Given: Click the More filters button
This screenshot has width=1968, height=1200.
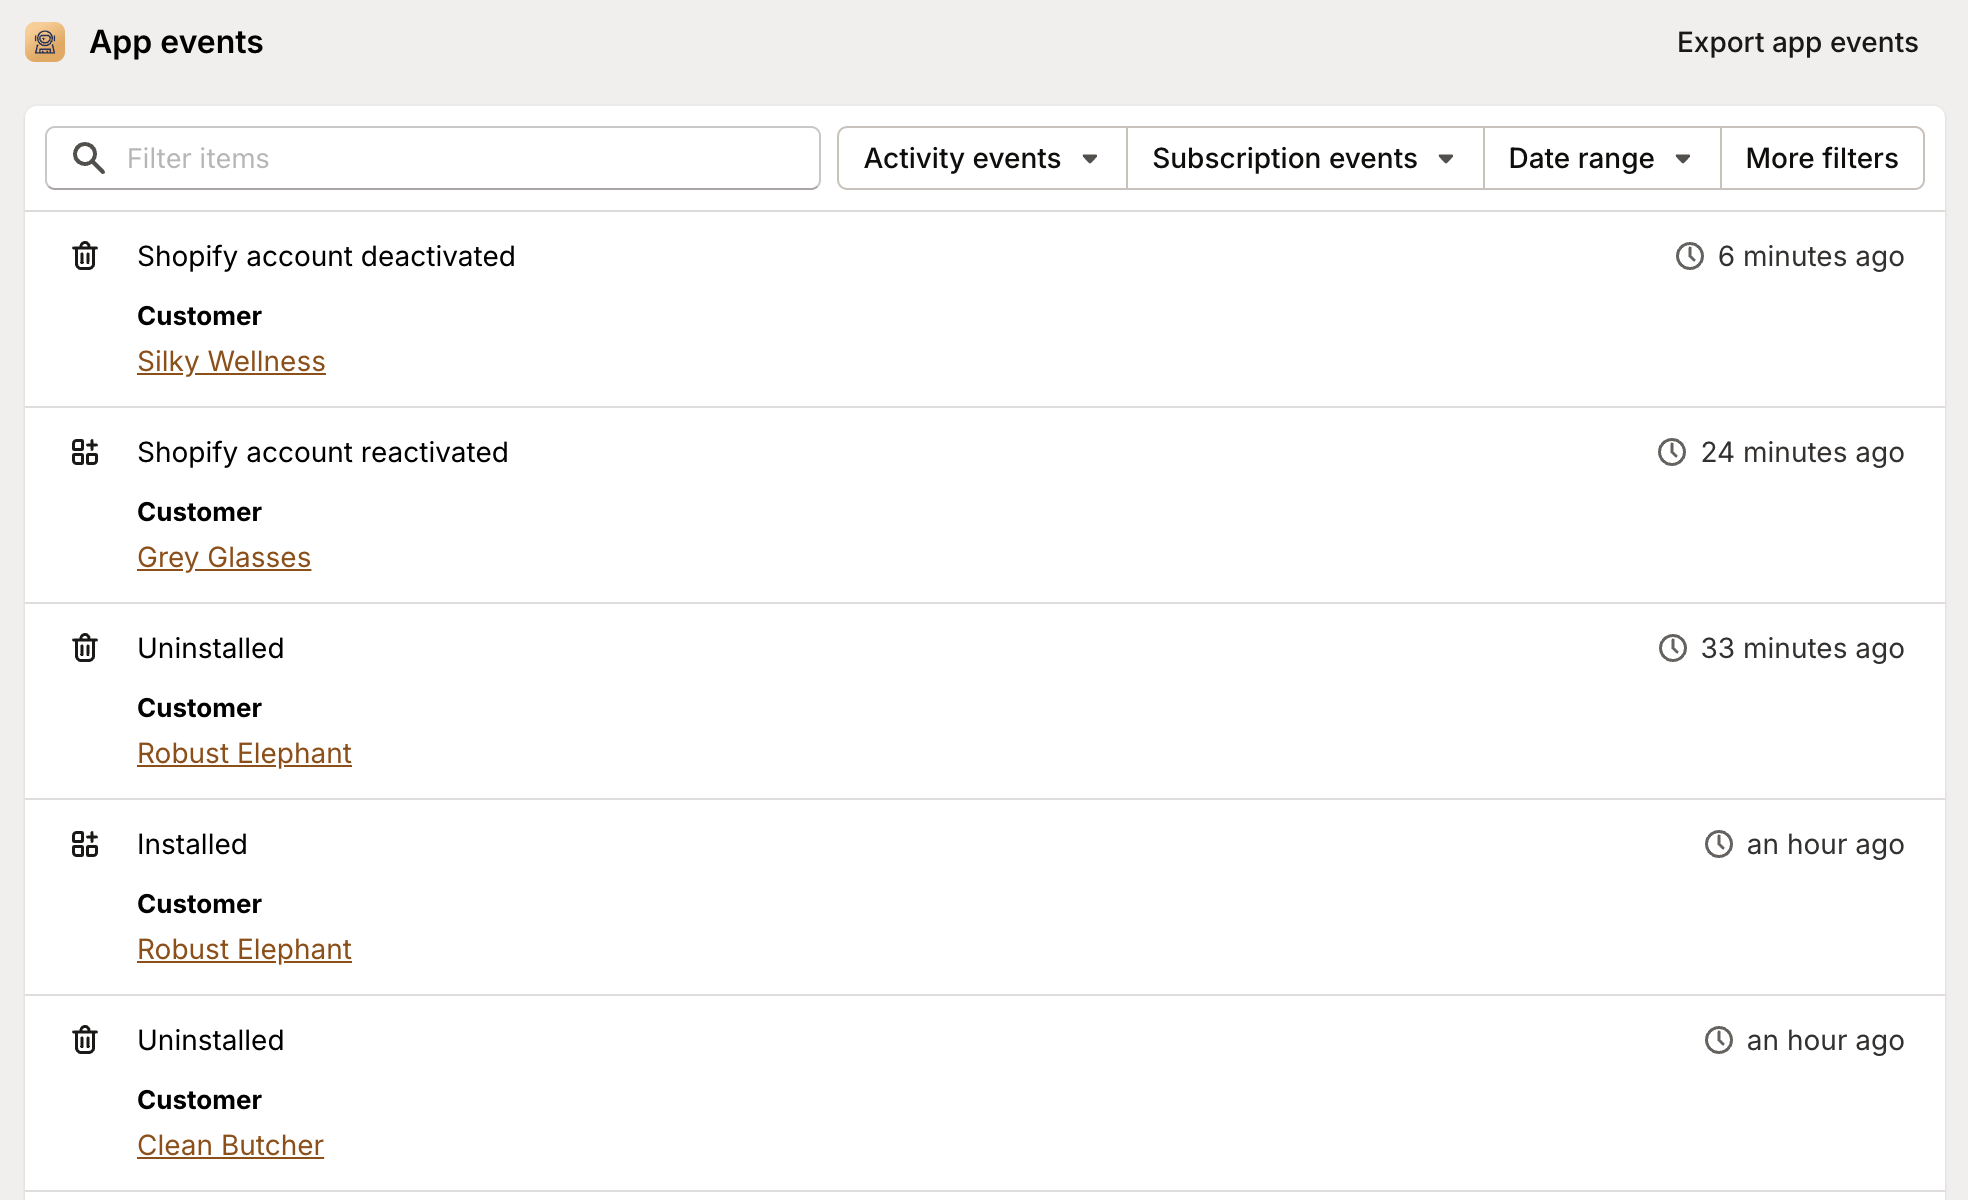Looking at the screenshot, I should 1821,158.
